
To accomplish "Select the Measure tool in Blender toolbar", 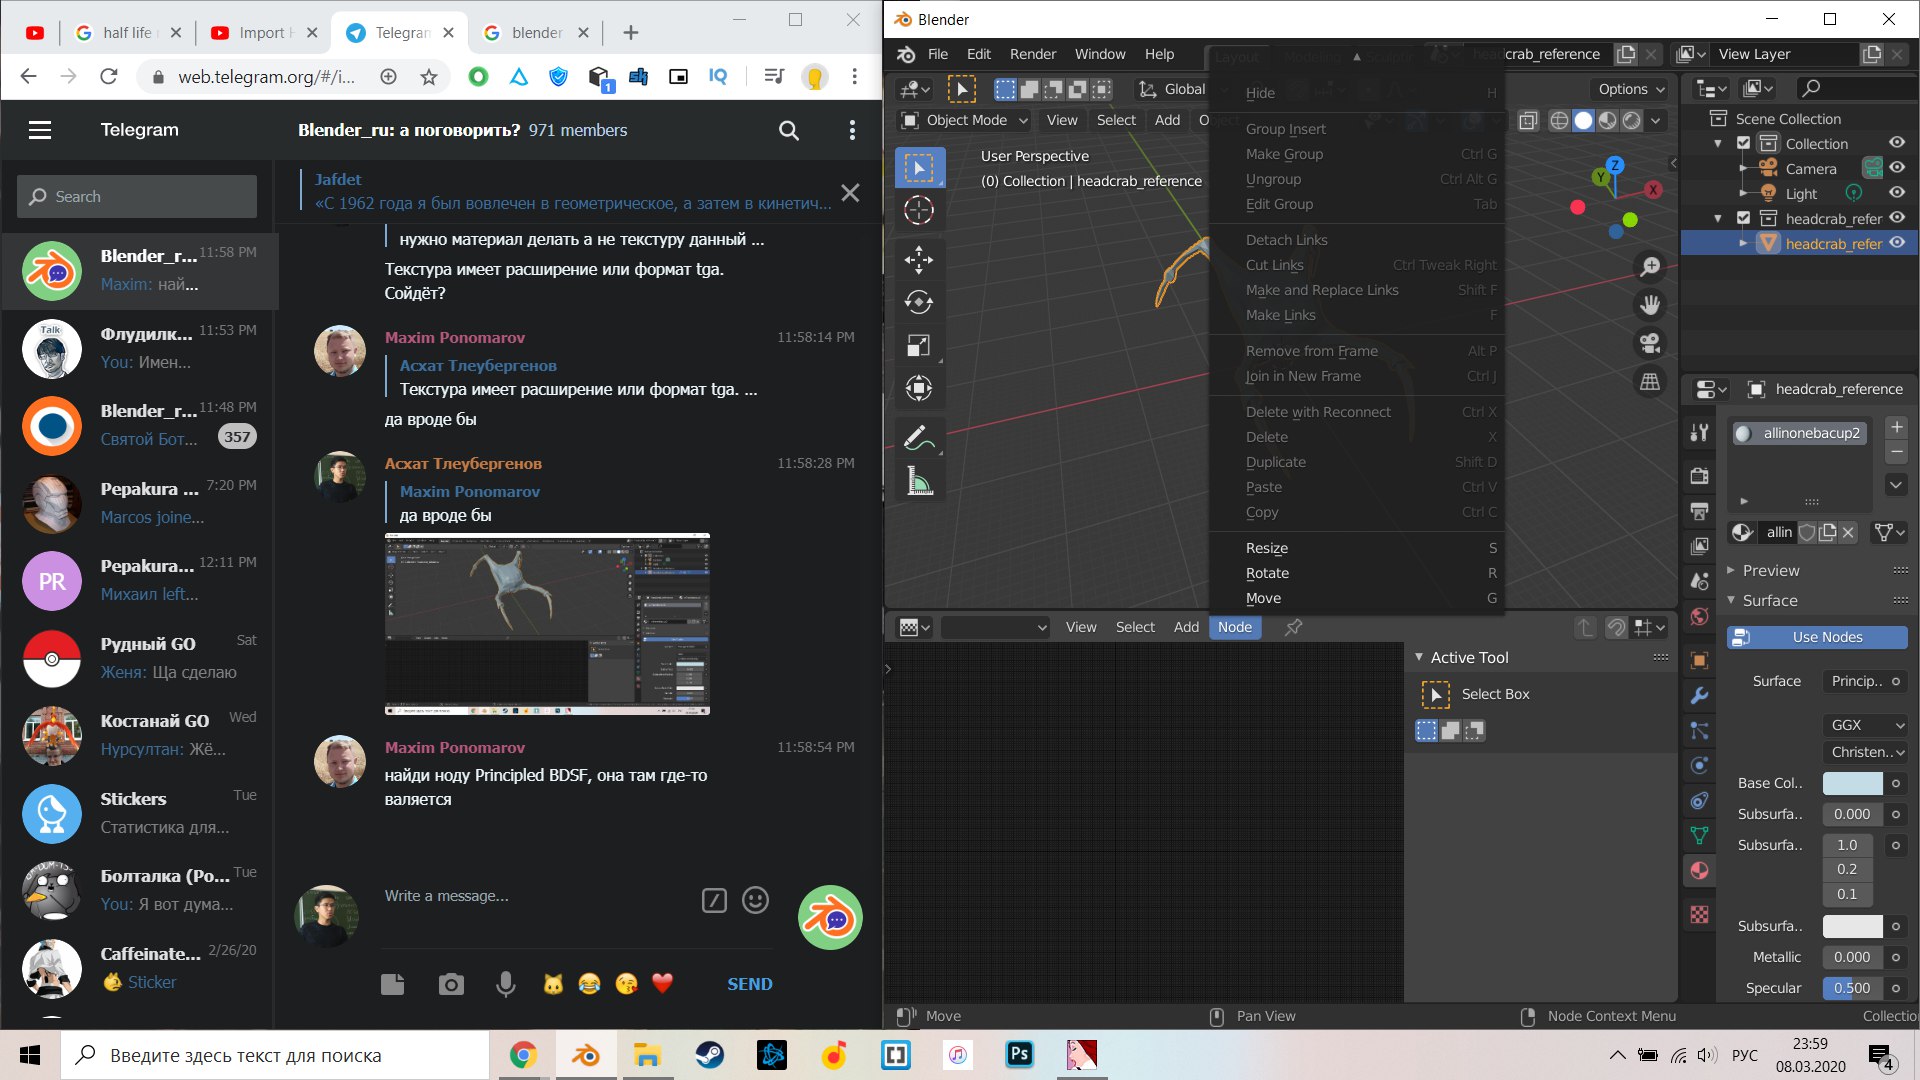I will 918,481.
